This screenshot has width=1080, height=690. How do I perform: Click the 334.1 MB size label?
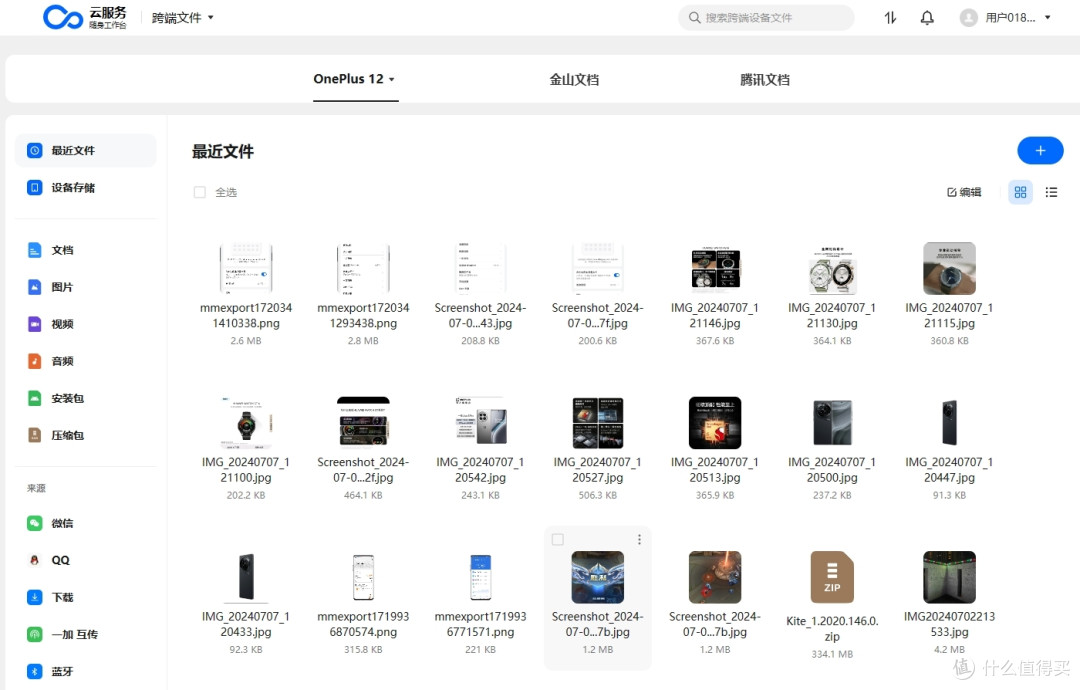[x=832, y=654]
